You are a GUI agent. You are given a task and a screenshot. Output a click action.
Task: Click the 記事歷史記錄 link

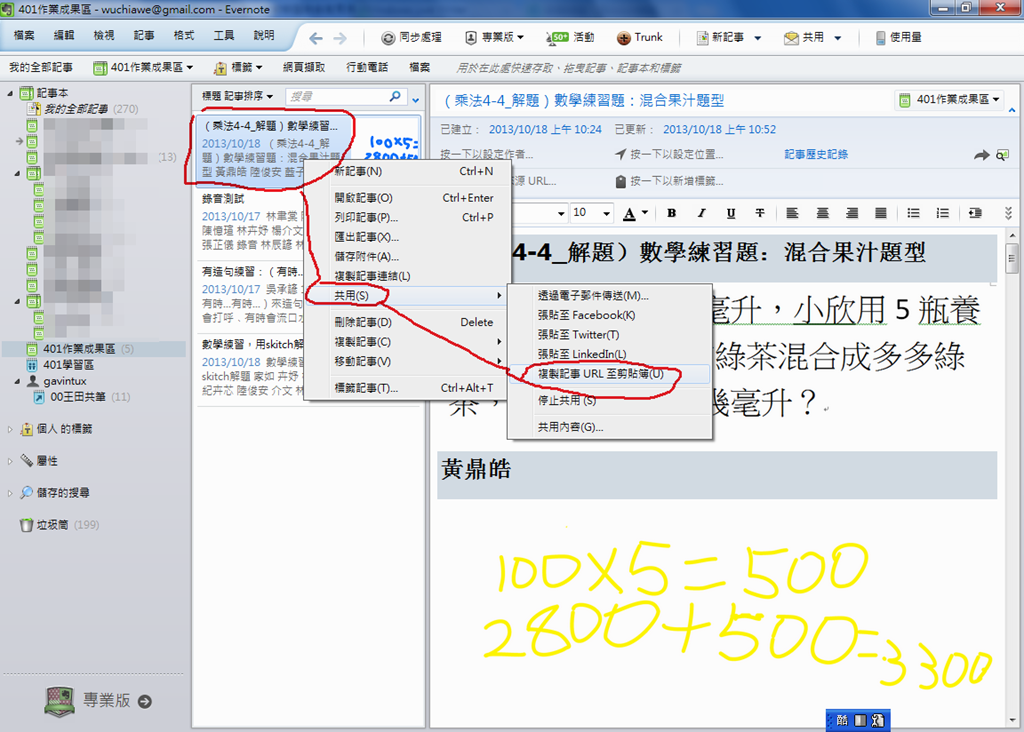point(815,155)
